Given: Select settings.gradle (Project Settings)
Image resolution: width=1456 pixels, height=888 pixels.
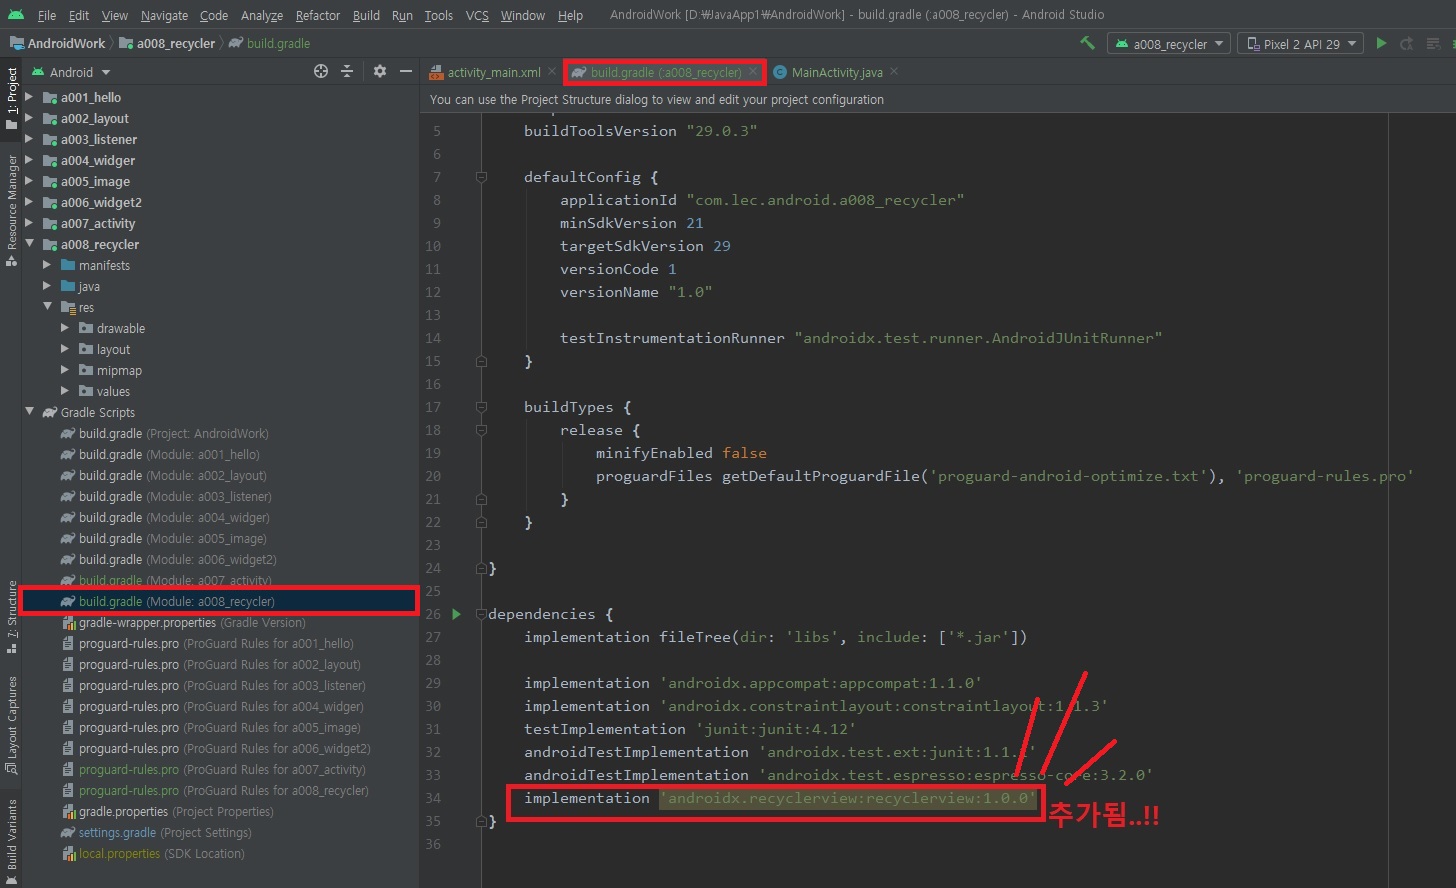Looking at the screenshot, I should coord(155,832).
